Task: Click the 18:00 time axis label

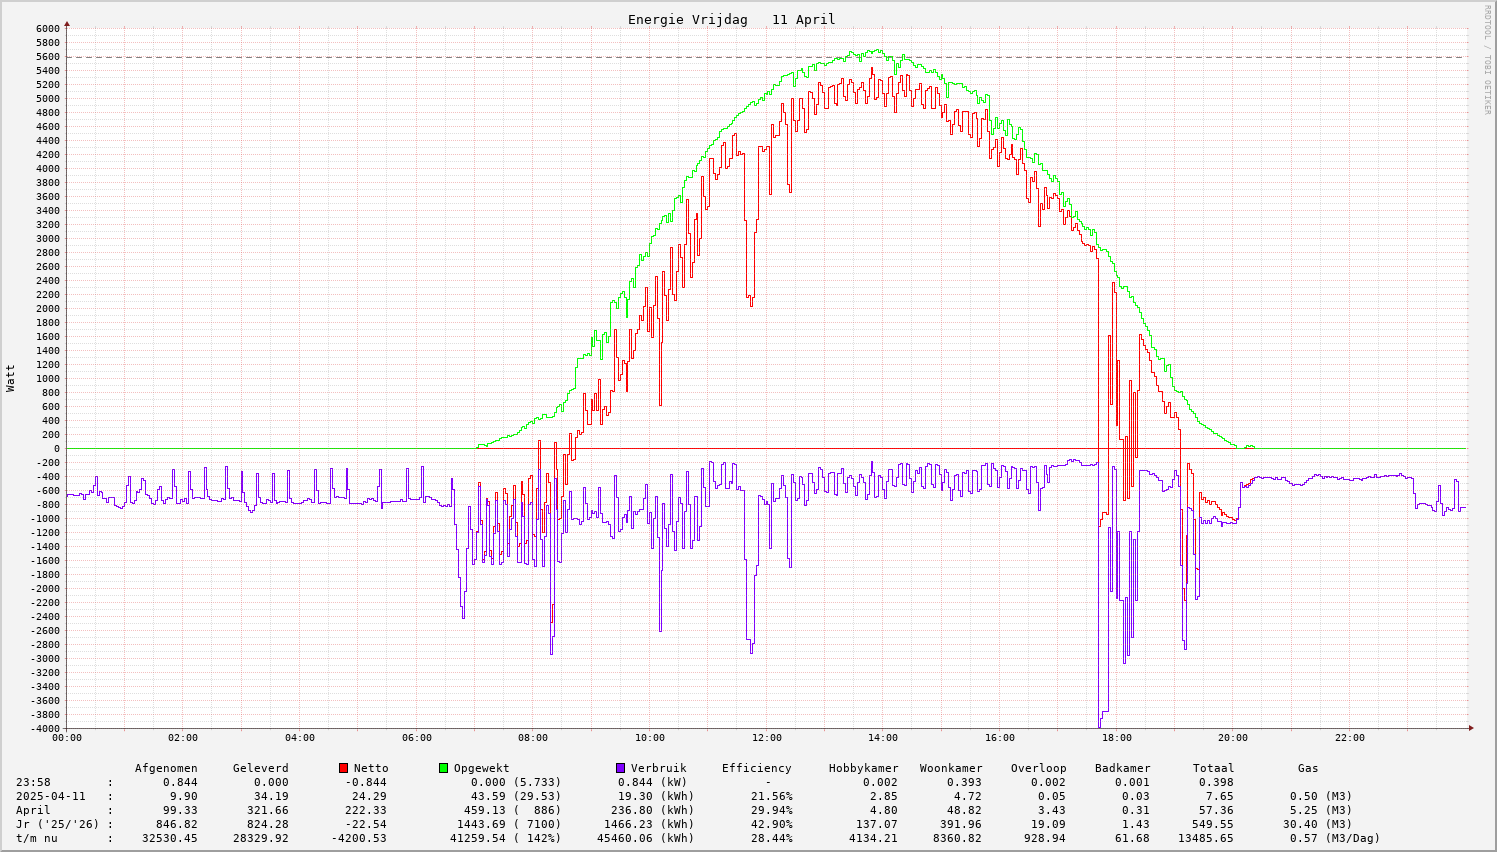Action: click(1116, 738)
